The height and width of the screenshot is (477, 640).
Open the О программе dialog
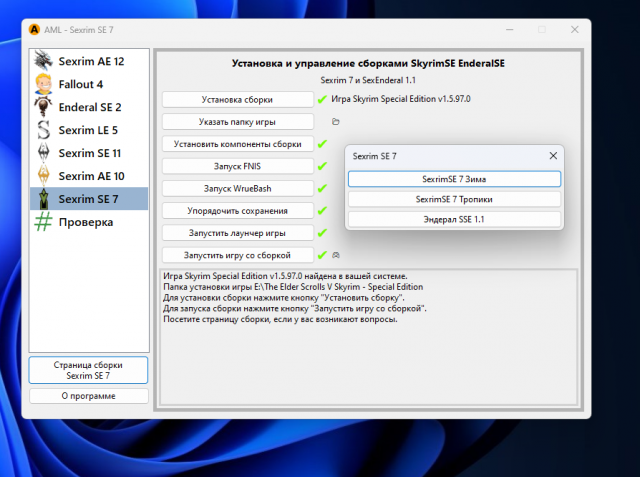[89, 396]
